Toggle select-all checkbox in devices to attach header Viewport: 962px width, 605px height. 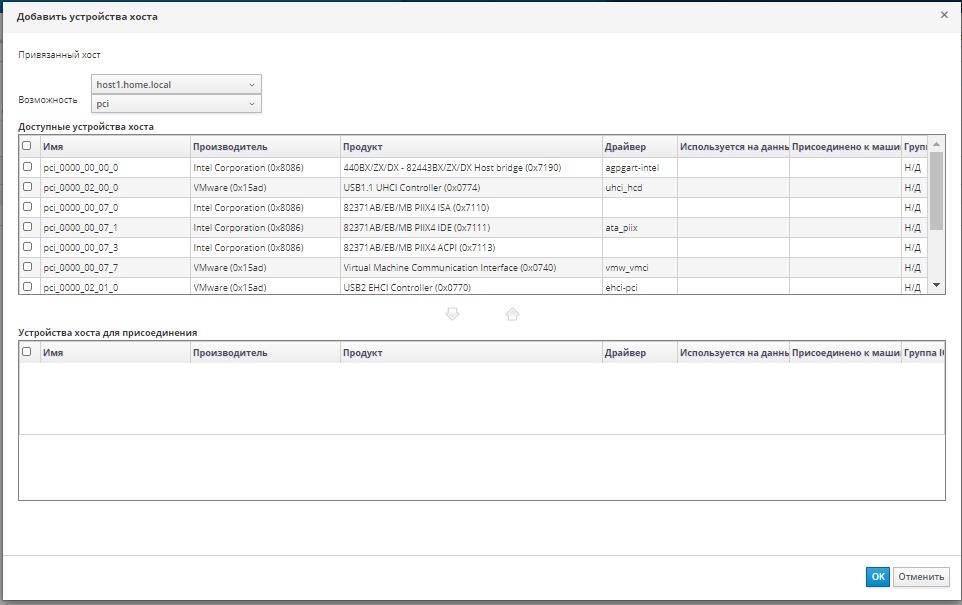[27, 352]
